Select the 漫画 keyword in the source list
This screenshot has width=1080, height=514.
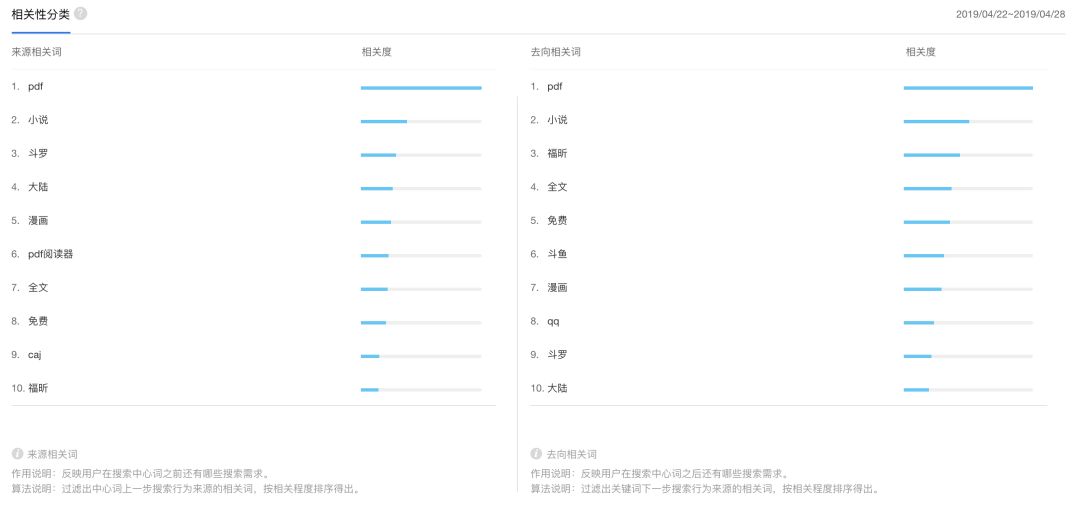tap(38, 221)
